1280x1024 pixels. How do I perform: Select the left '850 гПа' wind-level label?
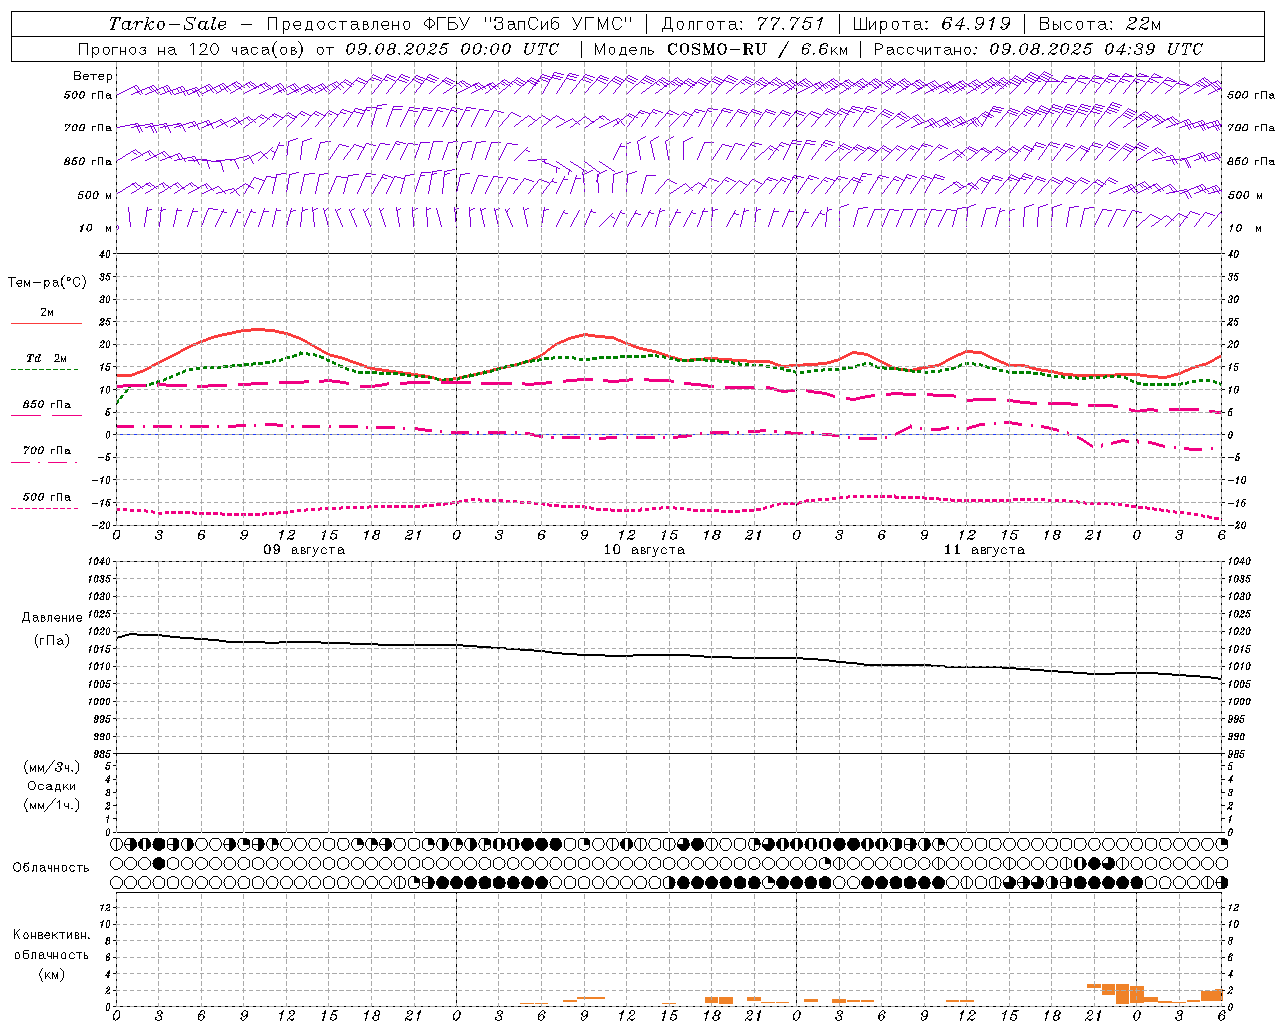pyautogui.click(x=88, y=161)
